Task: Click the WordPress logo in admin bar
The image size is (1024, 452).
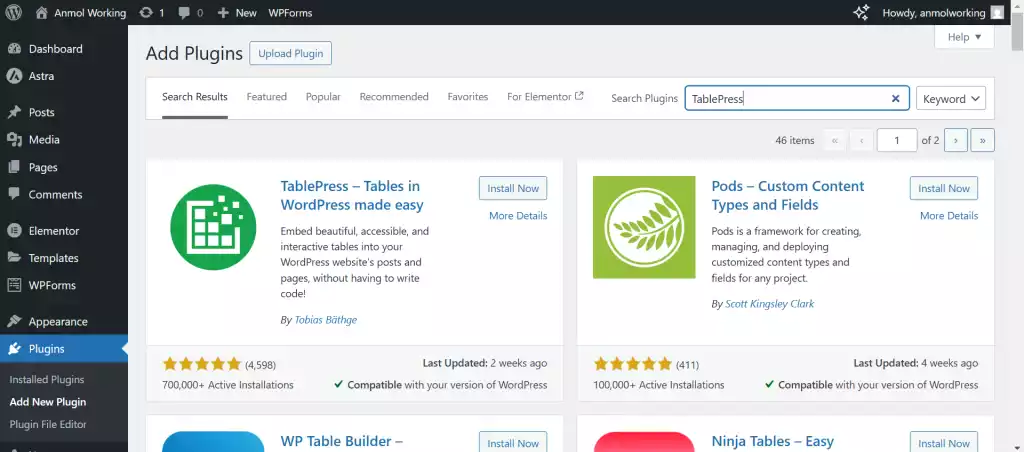Action: pyautogui.click(x=15, y=13)
